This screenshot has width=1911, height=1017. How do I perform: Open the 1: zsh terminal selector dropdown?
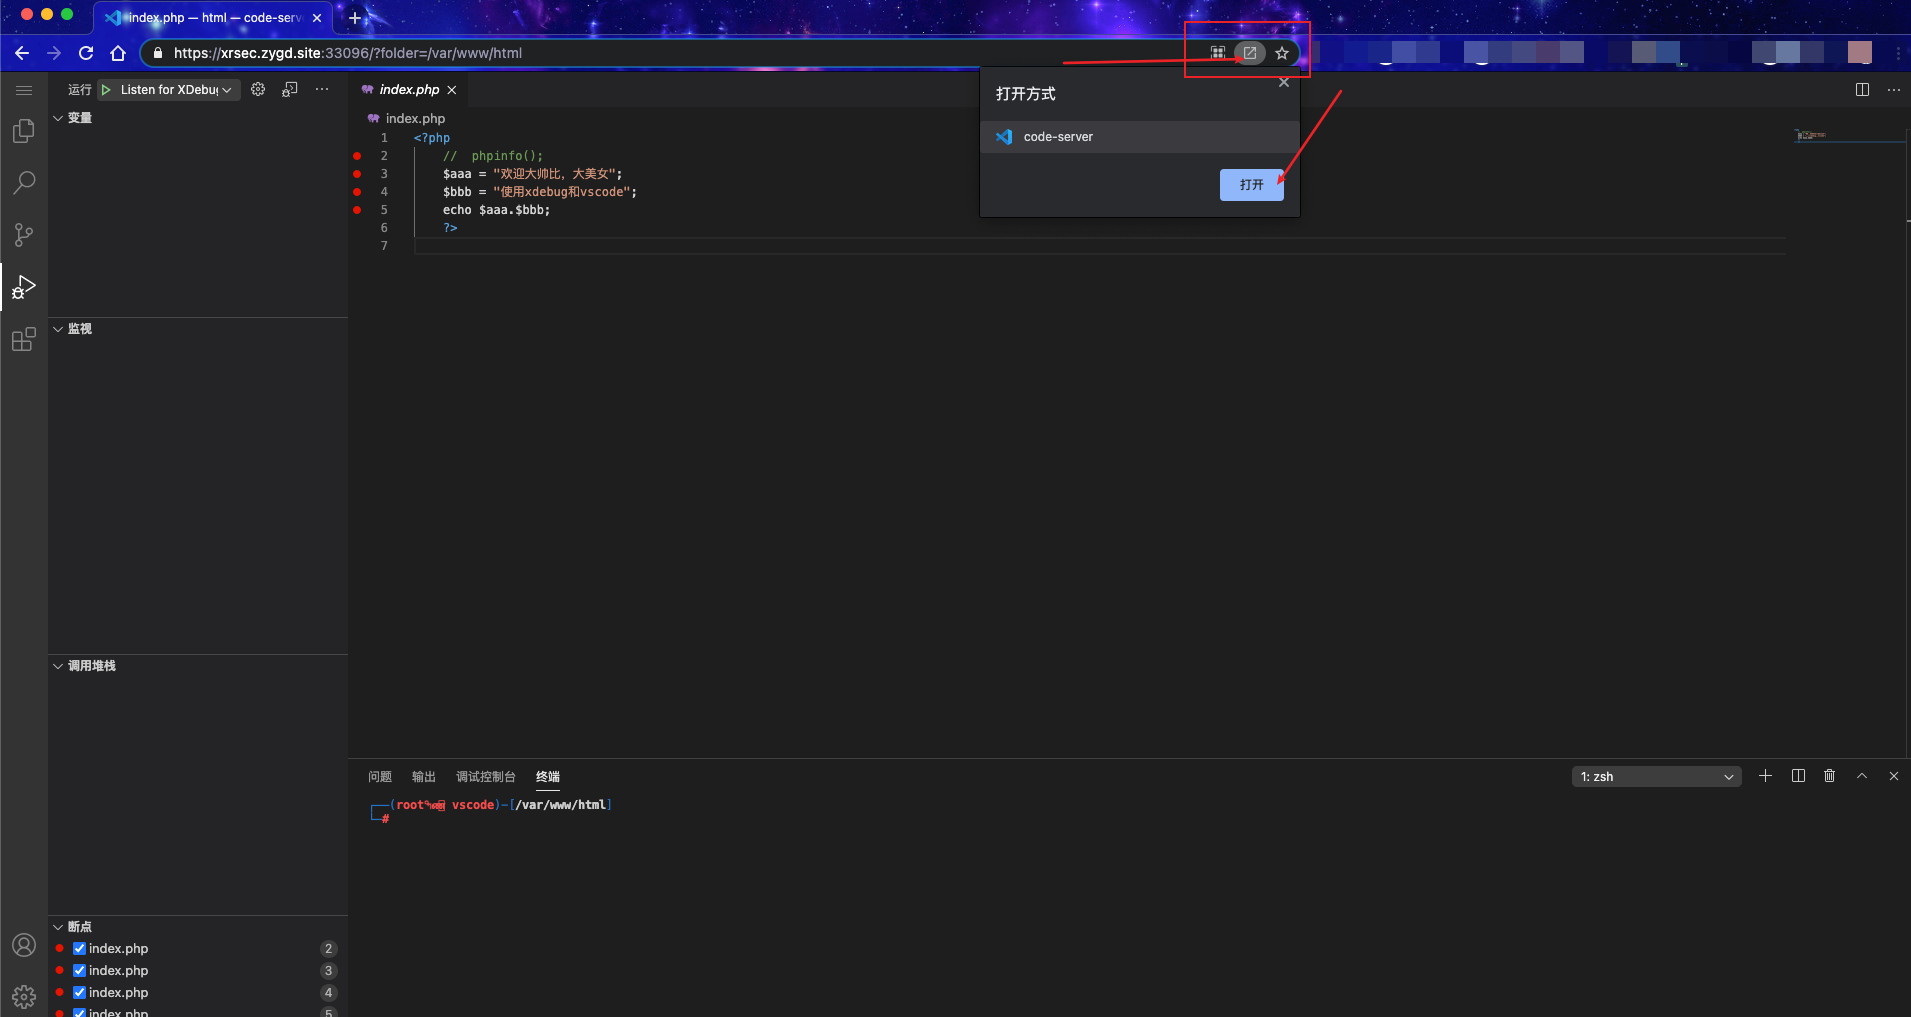pos(1656,777)
